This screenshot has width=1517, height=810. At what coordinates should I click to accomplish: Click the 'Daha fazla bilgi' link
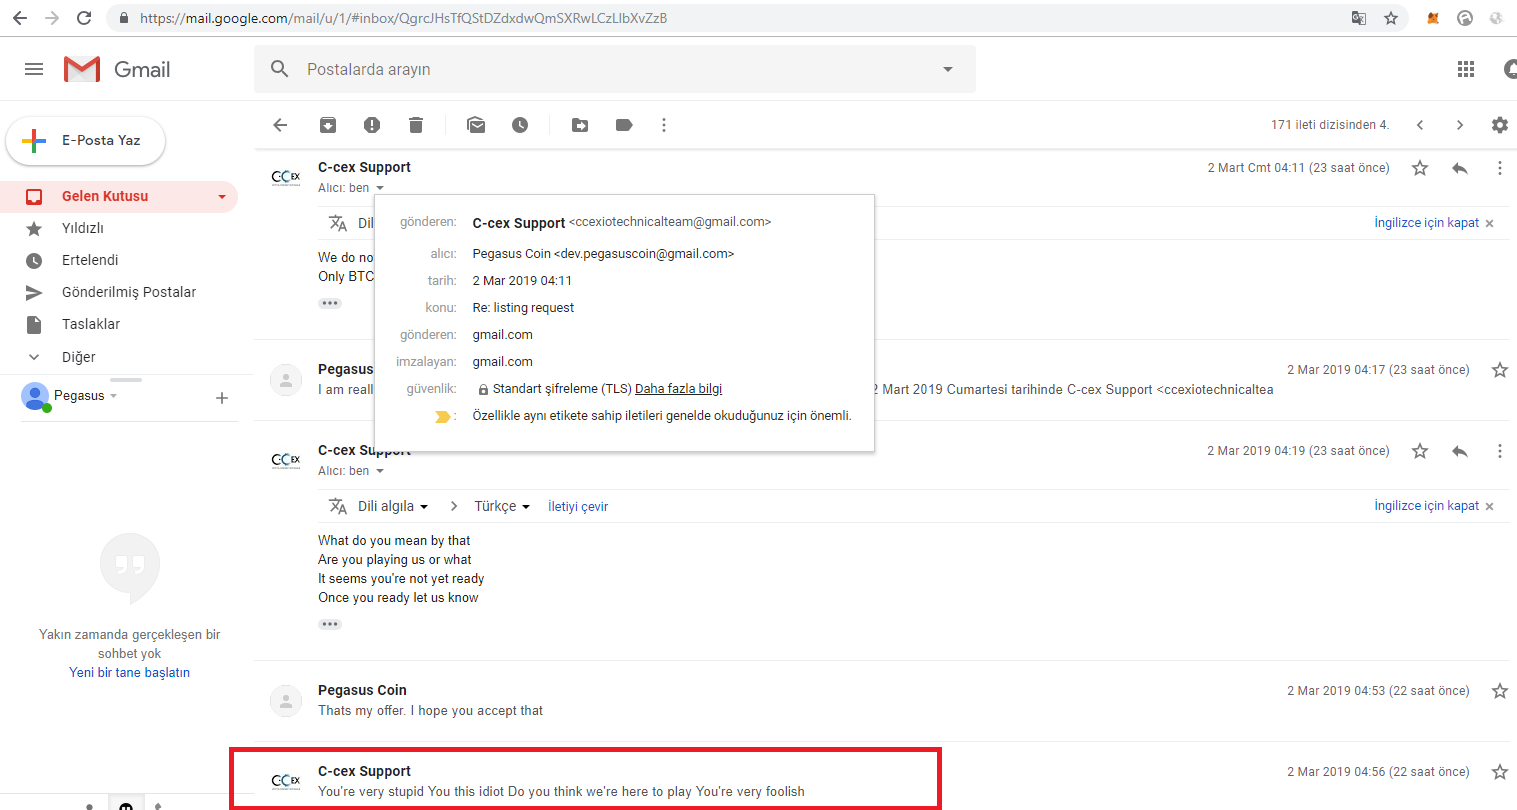[x=678, y=389]
